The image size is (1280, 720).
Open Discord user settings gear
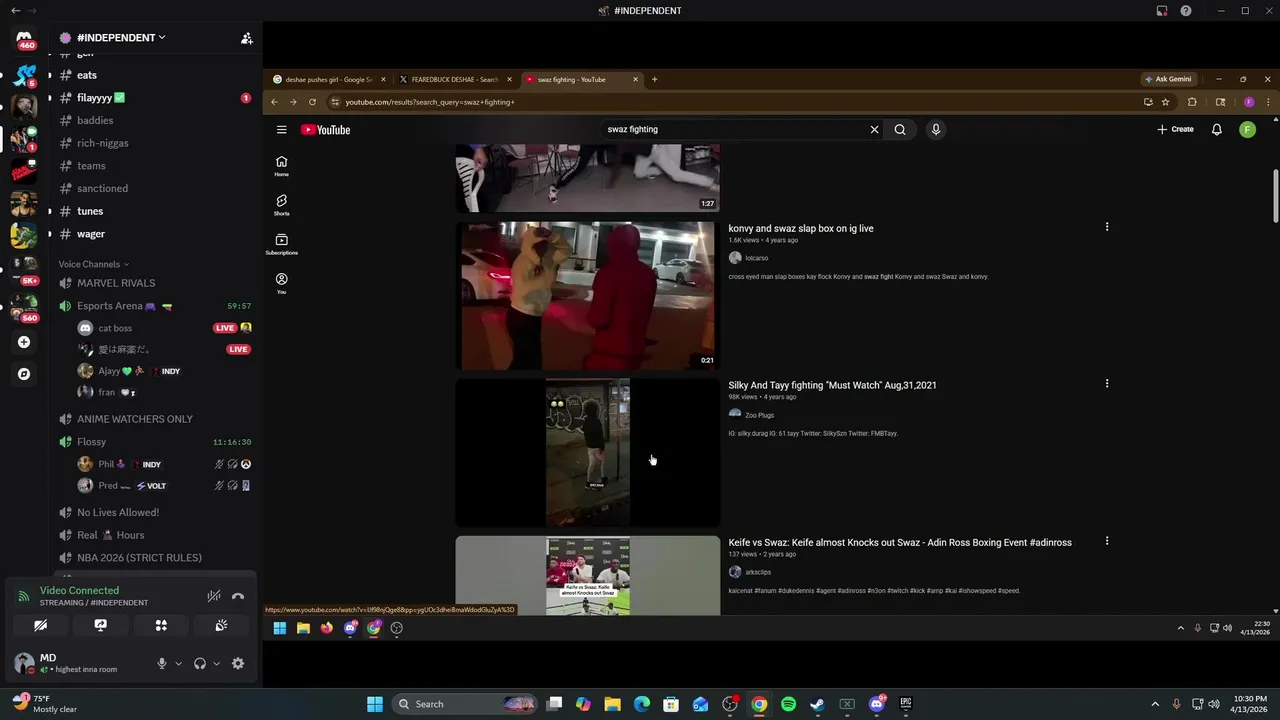pos(238,663)
